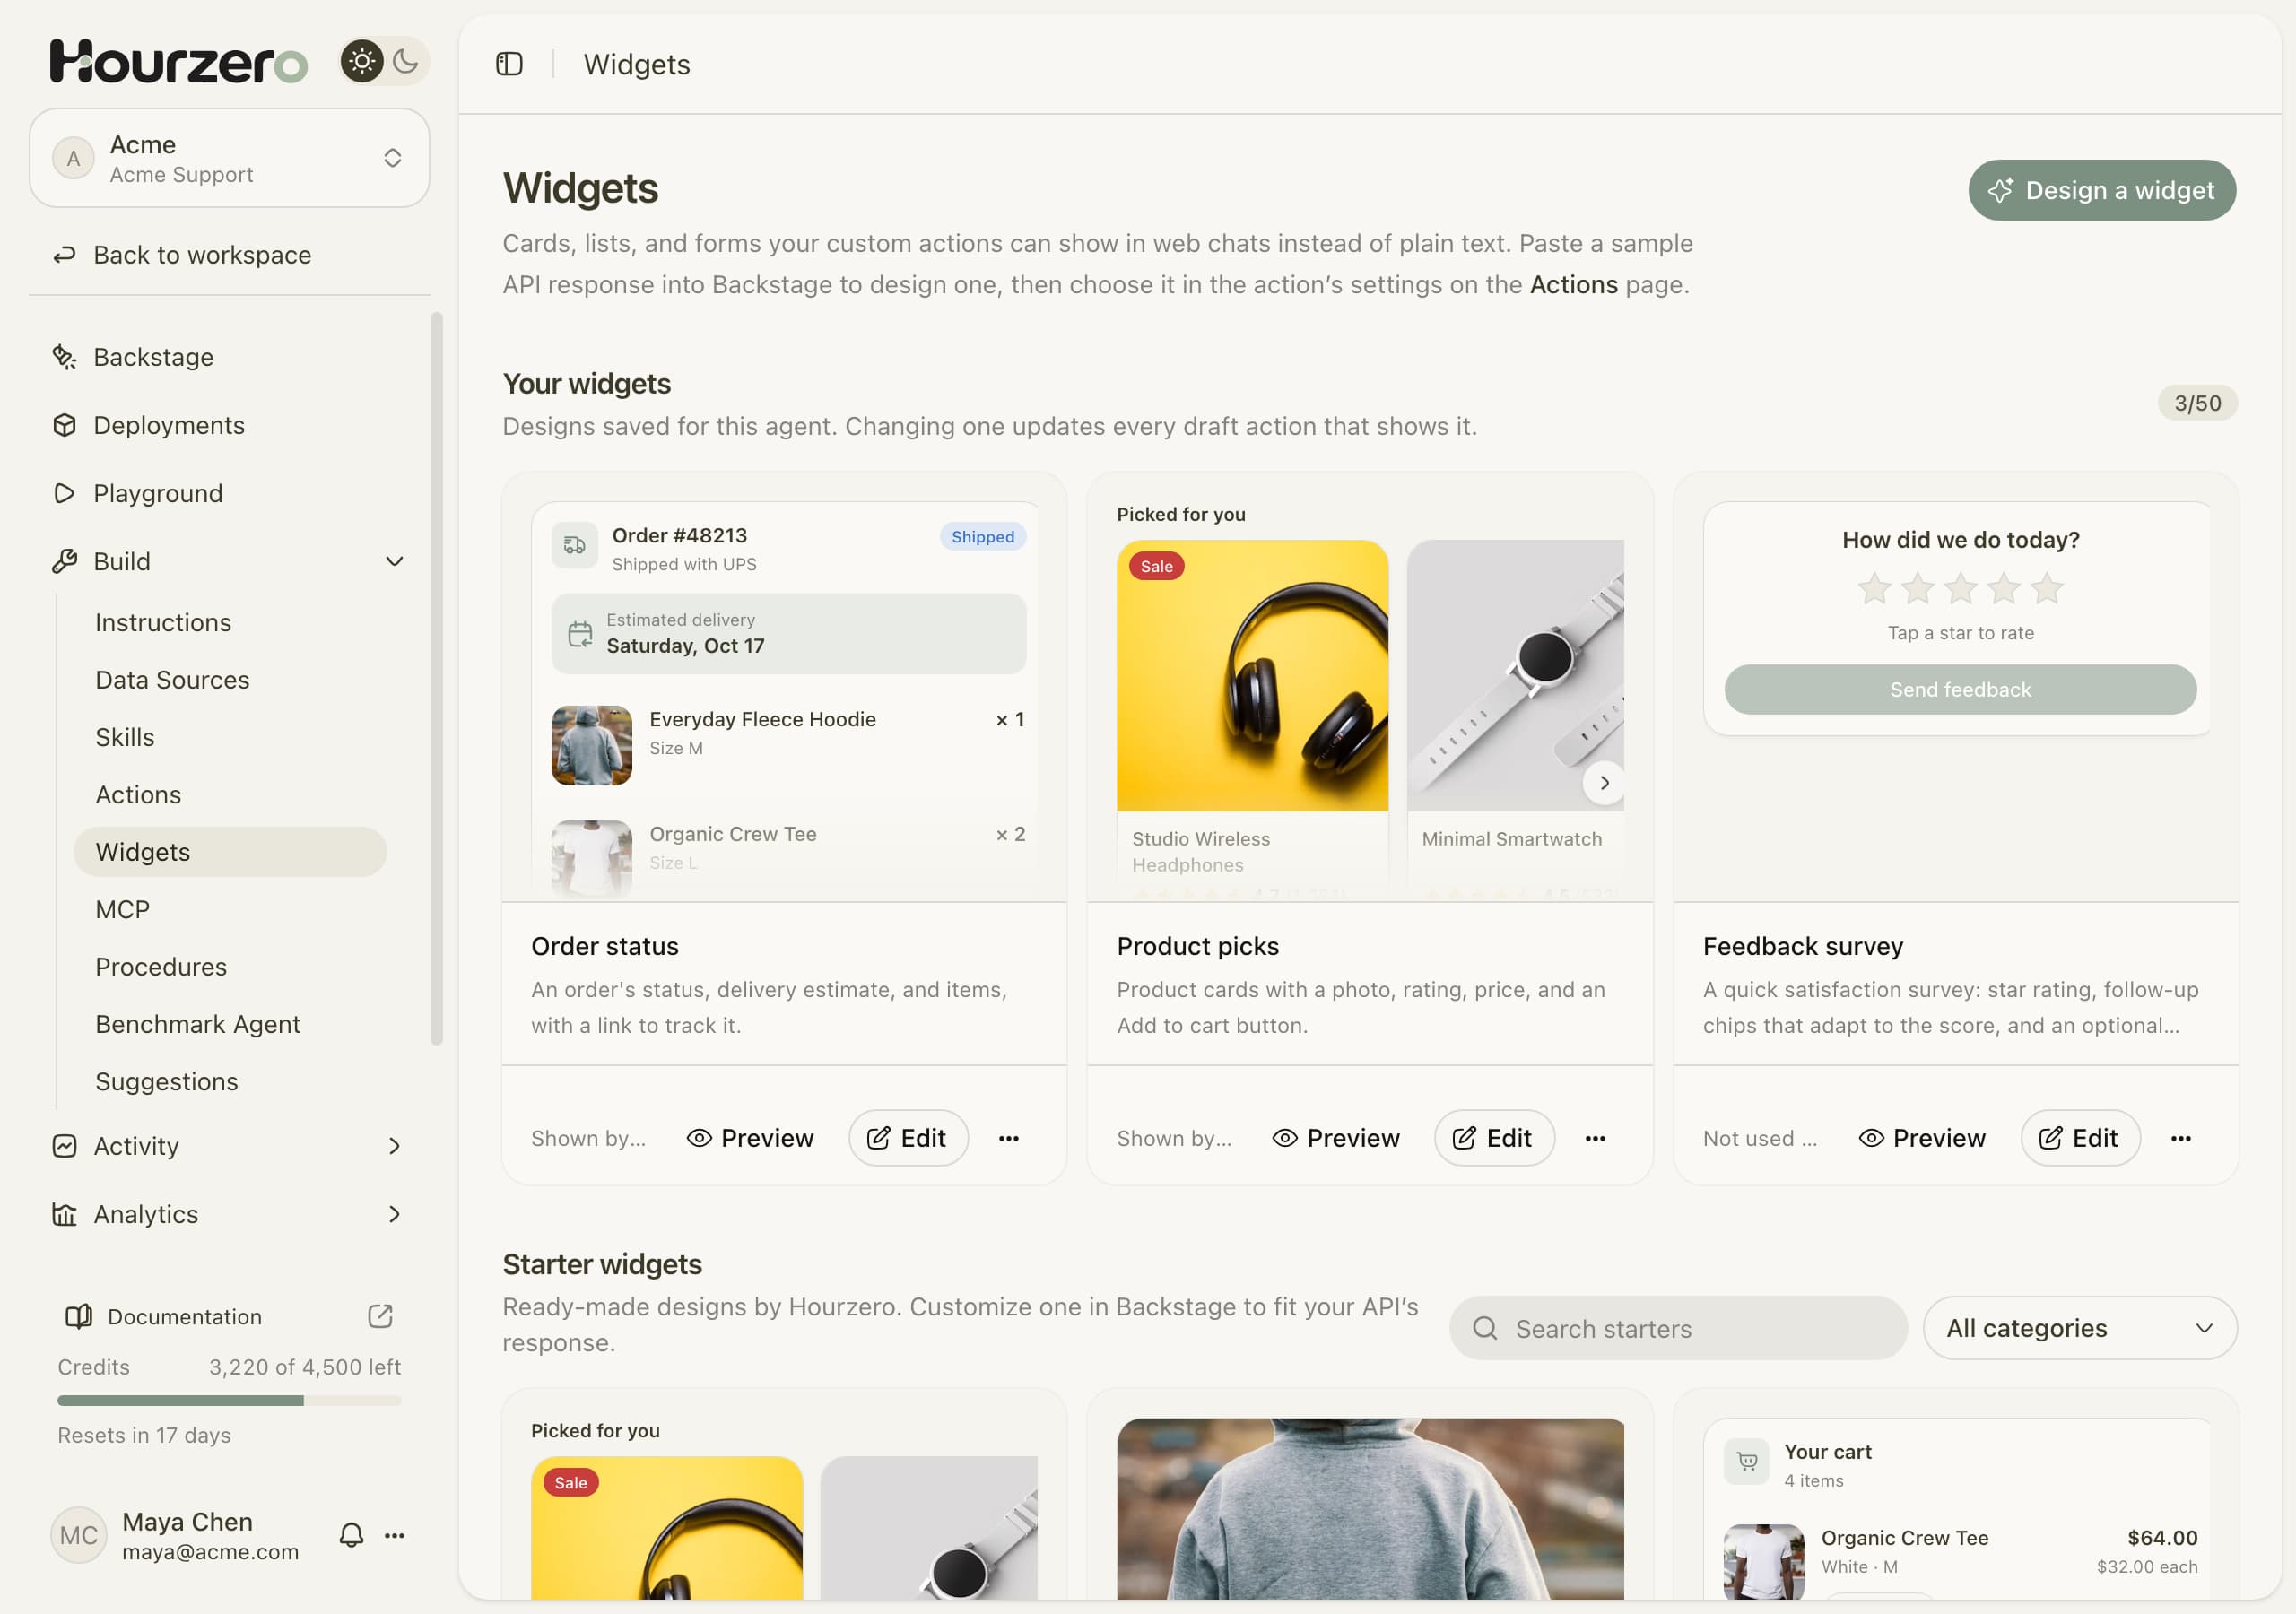
Task: Follow the Actions link in description
Action: click(x=1573, y=285)
